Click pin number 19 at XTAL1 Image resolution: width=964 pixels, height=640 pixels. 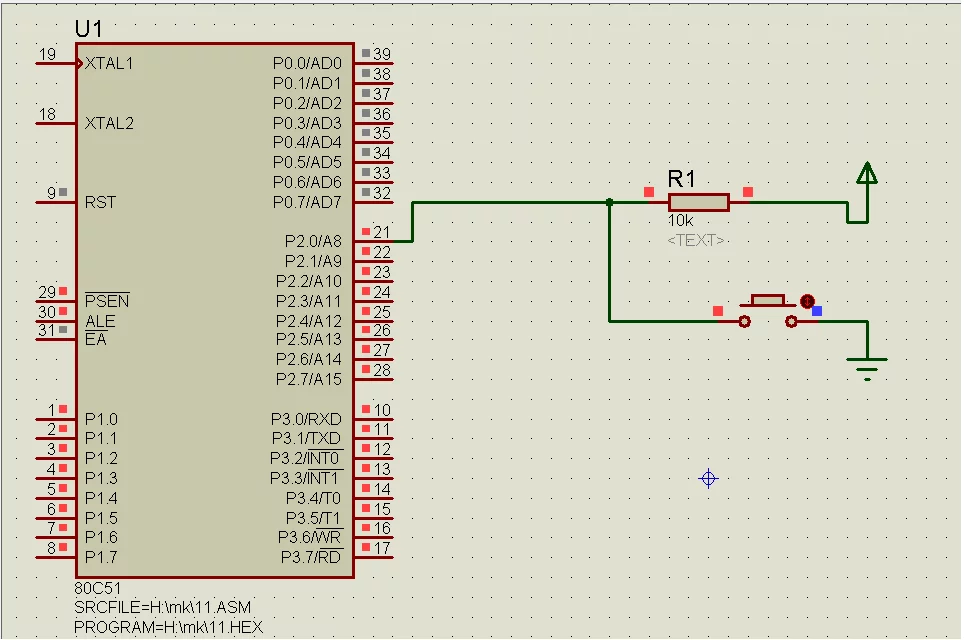pyautogui.click(x=47, y=54)
